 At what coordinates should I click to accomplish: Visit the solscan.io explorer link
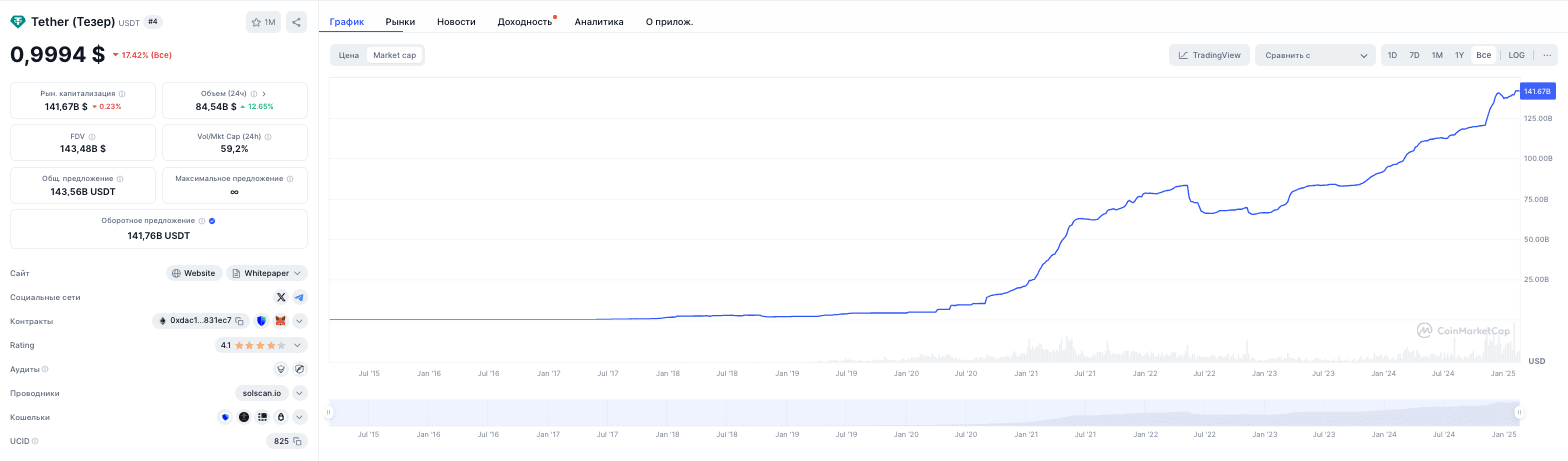click(x=261, y=393)
